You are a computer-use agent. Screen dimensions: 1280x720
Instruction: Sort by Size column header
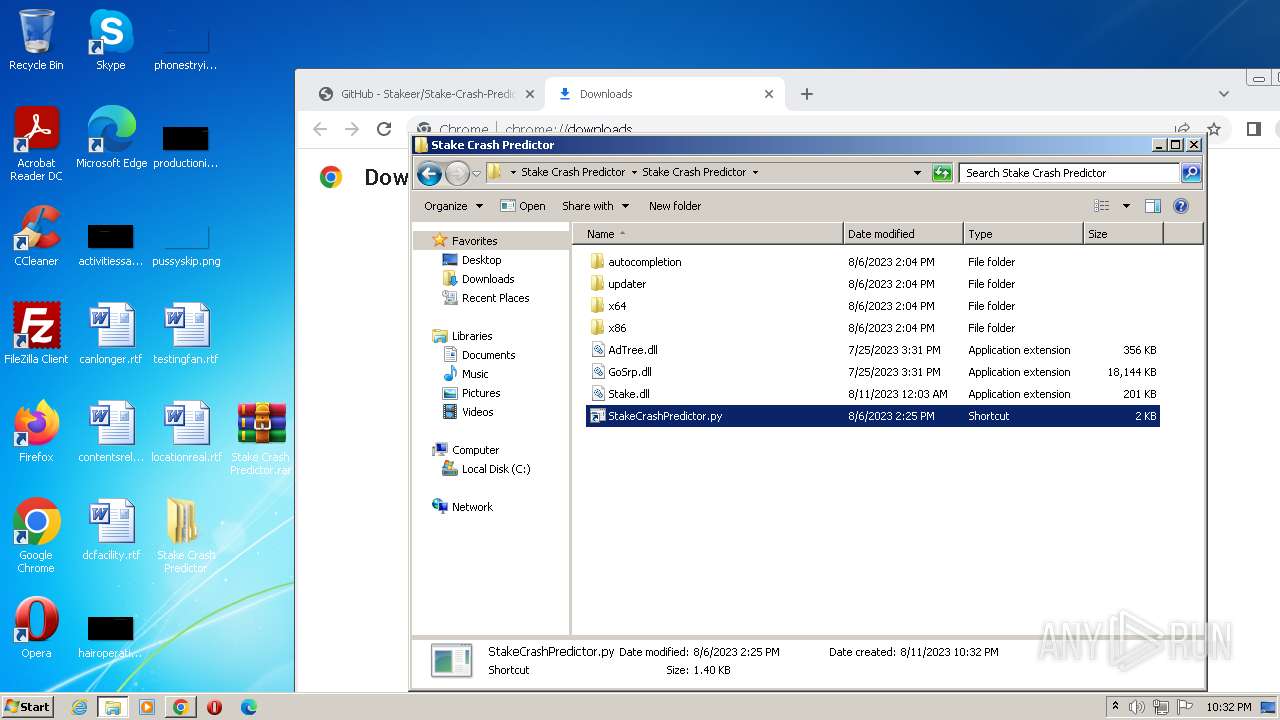point(1124,234)
